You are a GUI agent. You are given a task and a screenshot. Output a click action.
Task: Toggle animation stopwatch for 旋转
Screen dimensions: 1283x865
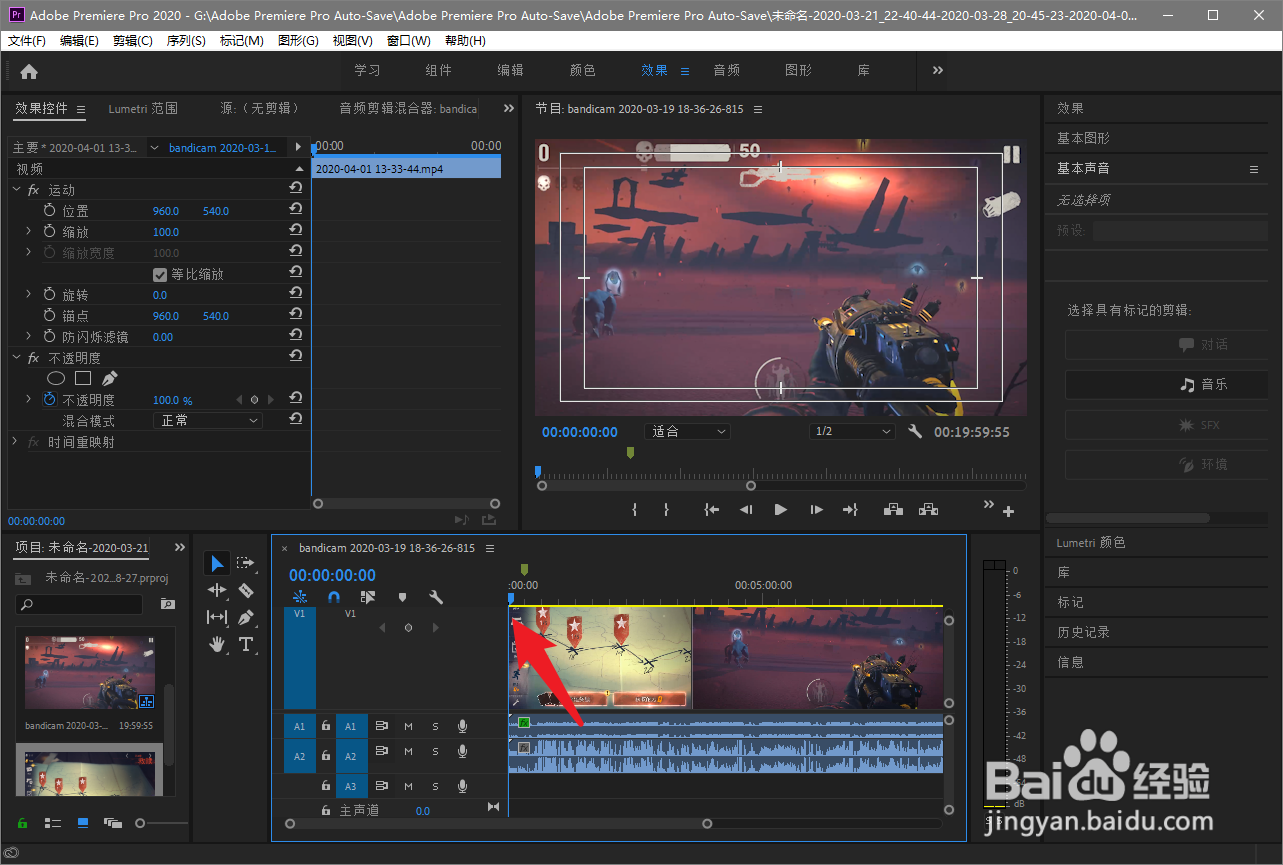(50, 294)
